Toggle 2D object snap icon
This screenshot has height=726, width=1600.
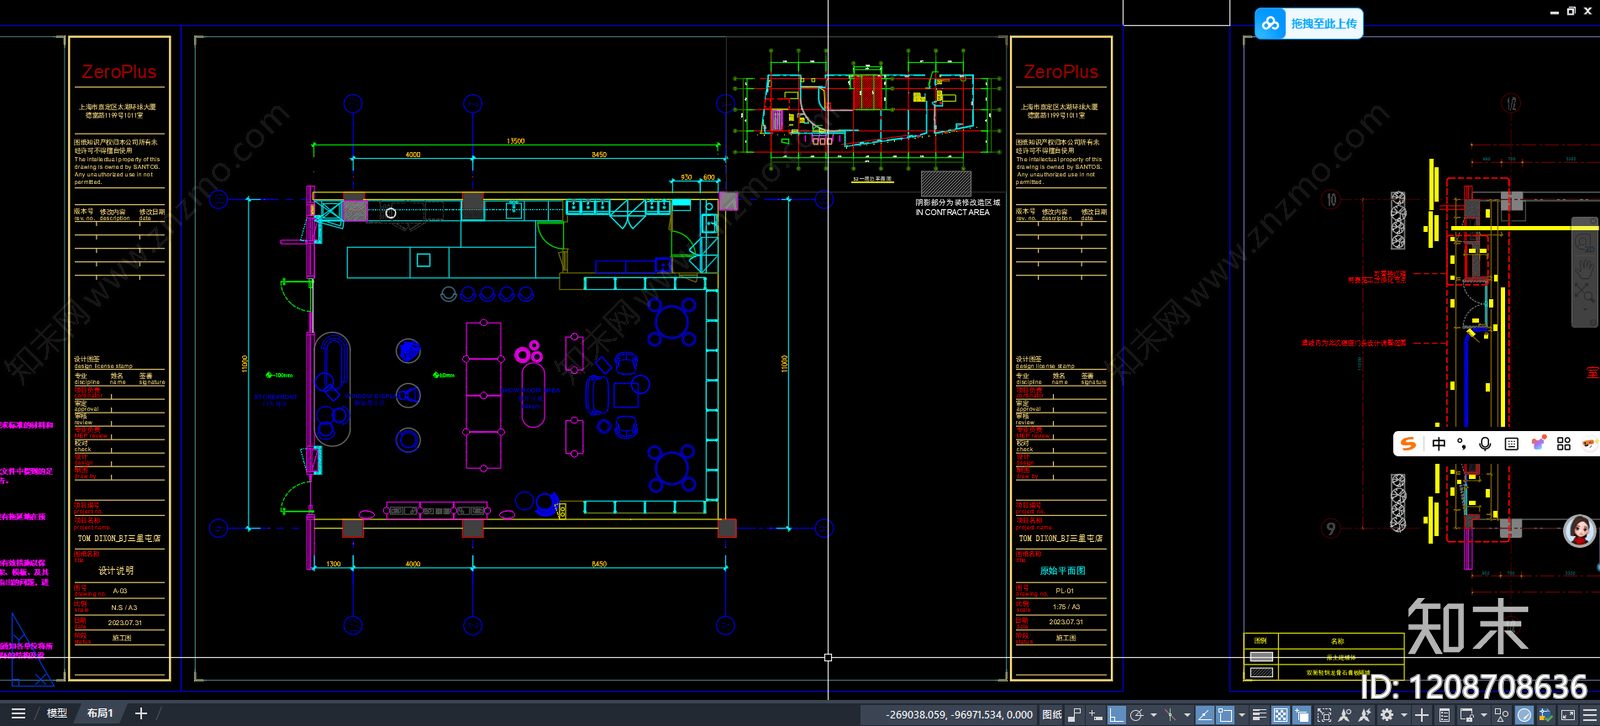click(x=1225, y=715)
